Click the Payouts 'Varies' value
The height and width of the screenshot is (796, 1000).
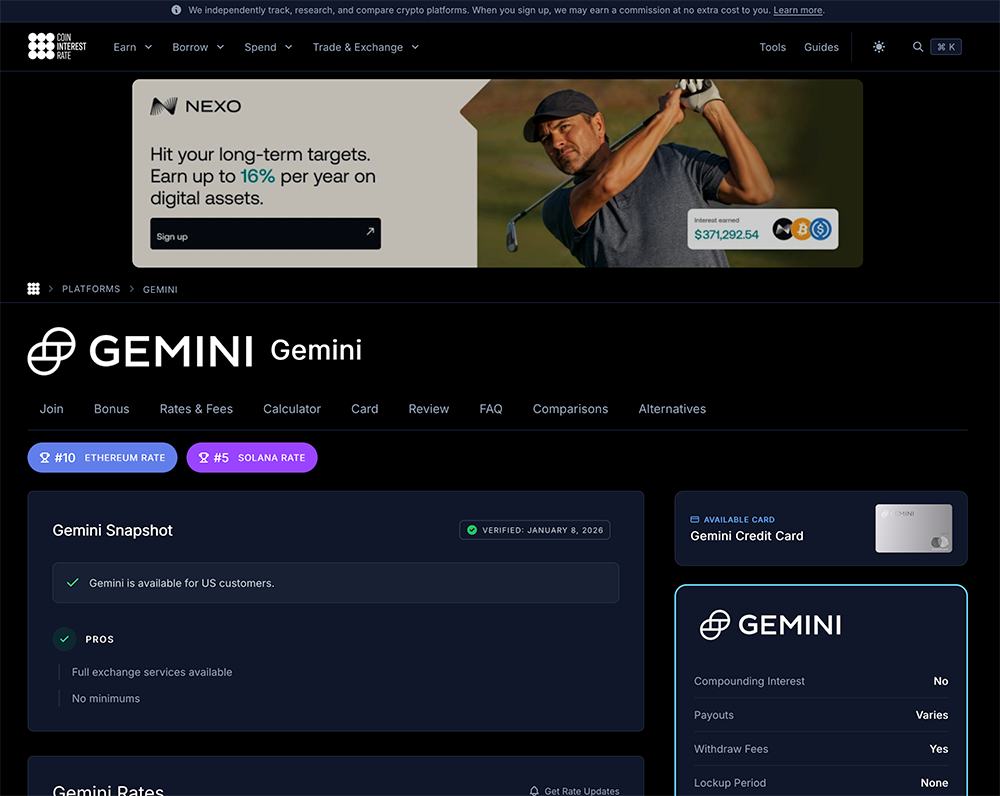(932, 715)
